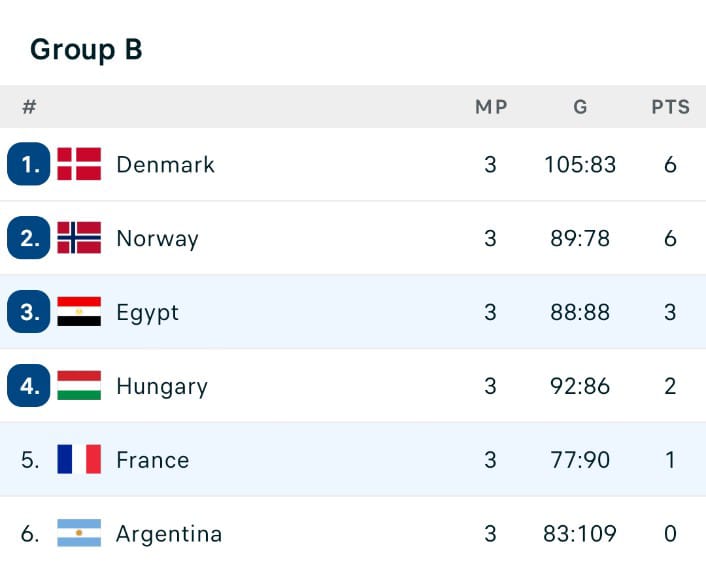Click the Hungary flag icon

tap(79, 386)
